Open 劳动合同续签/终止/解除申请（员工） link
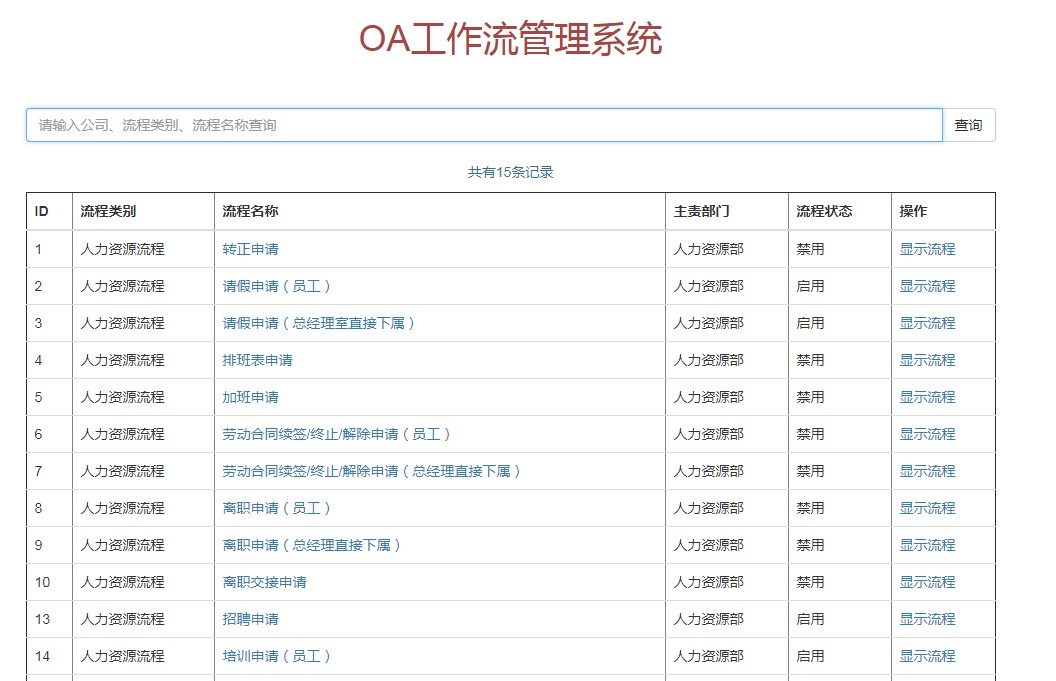This screenshot has width=1056, height=681. [337, 434]
